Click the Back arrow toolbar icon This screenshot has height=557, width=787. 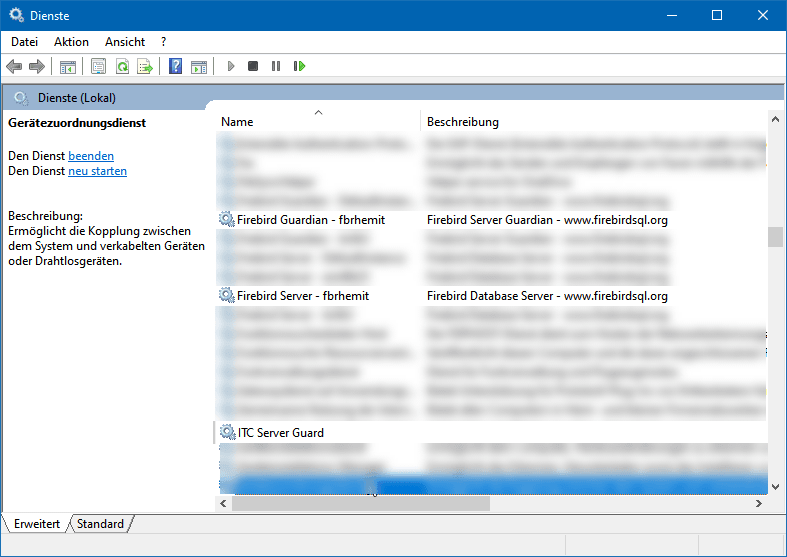14,67
